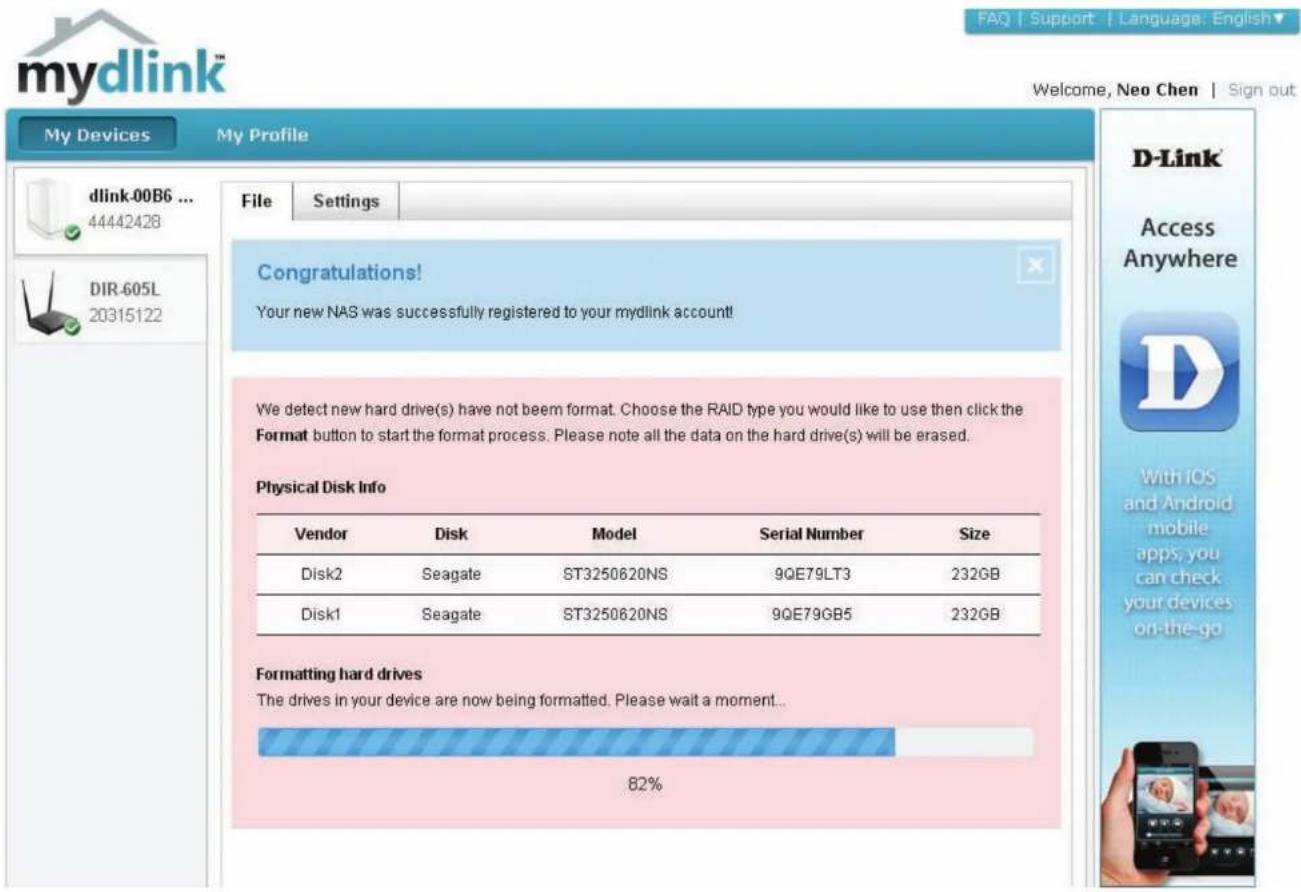
Task: Click ST3250620NS in the Disk2 row
Action: [614, 575]
